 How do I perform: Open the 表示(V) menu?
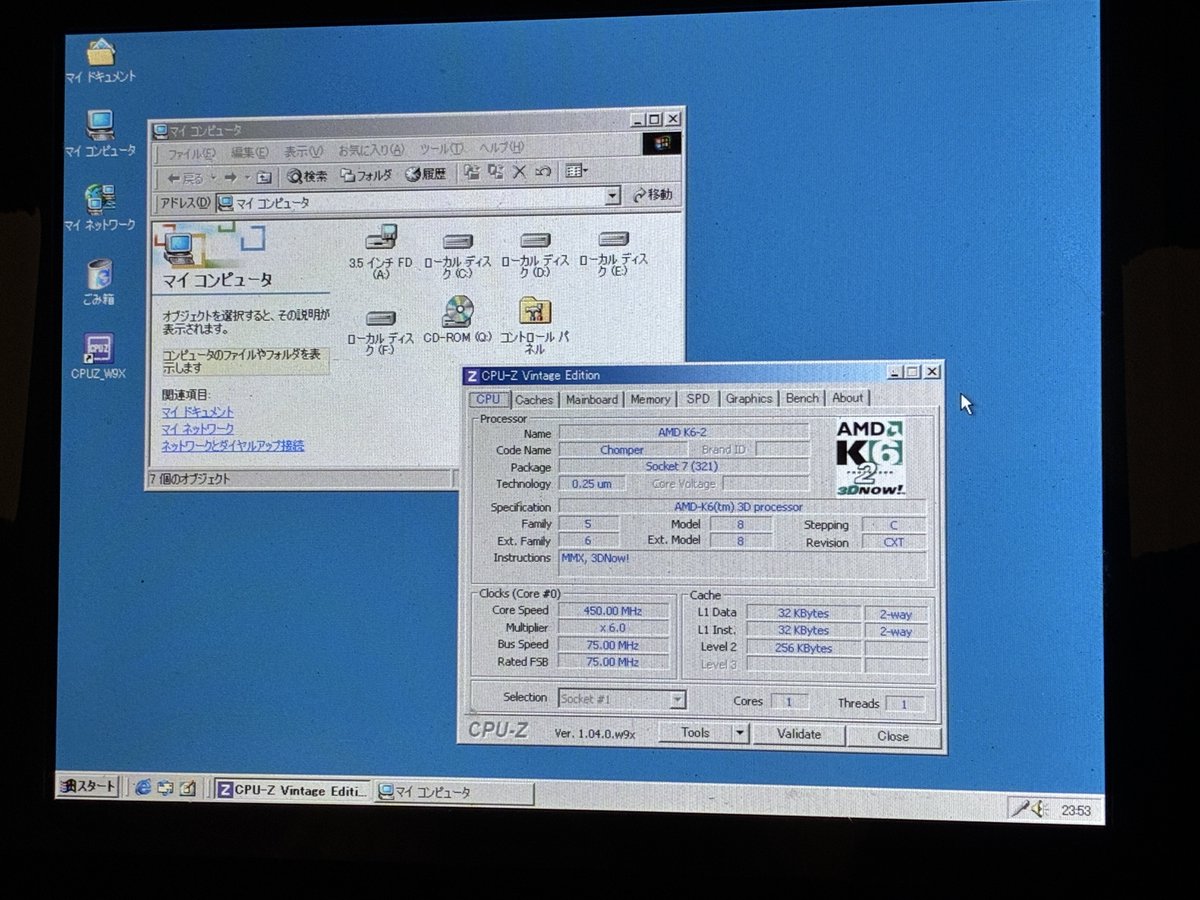(303, 152)
